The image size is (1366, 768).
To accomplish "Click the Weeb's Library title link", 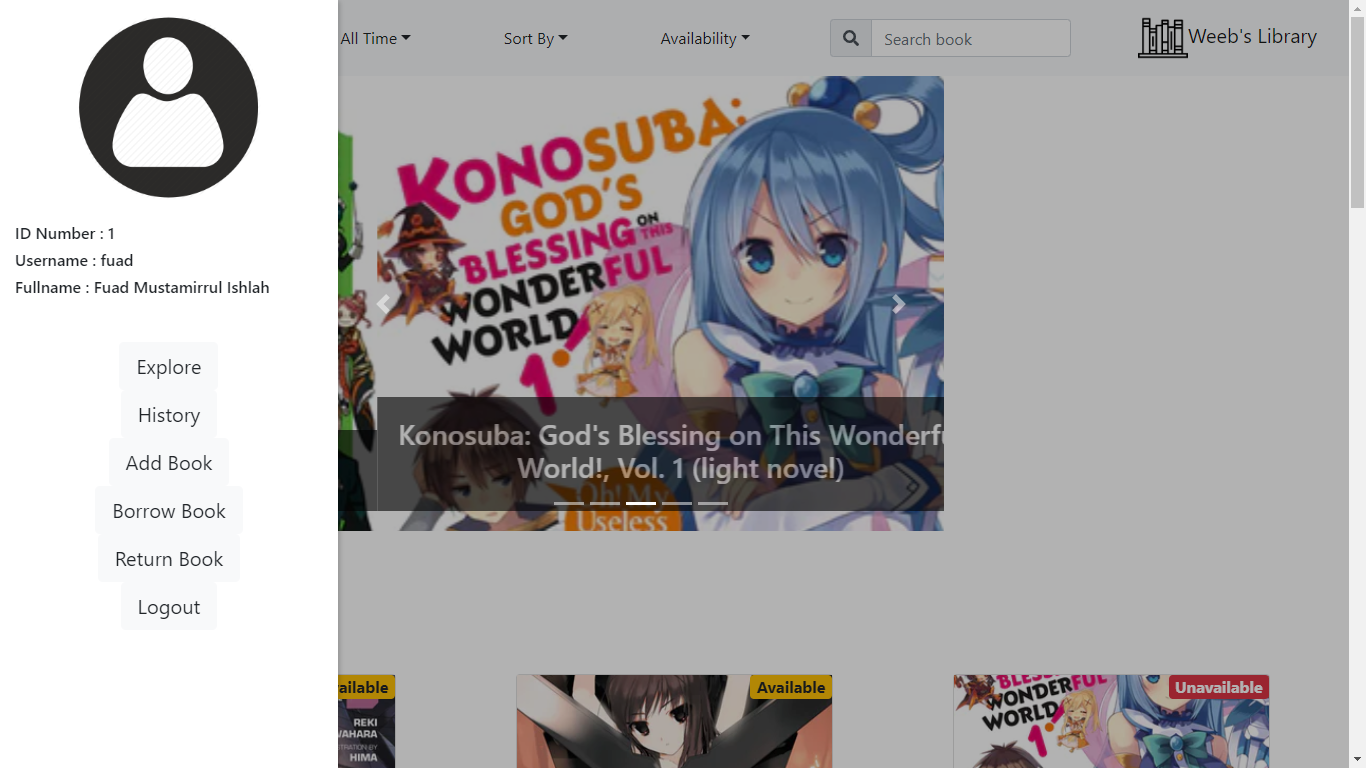I will tap(1252, 37).
